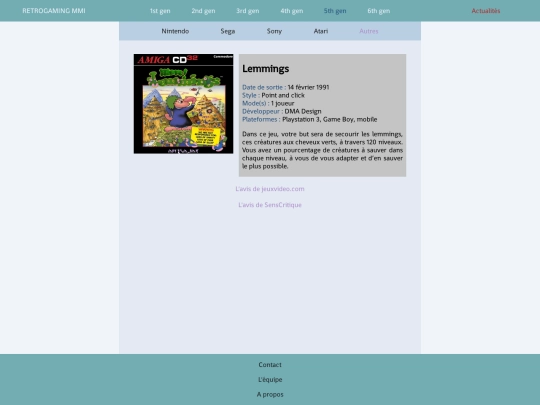Click the Lemmings heading

point(266,69)
